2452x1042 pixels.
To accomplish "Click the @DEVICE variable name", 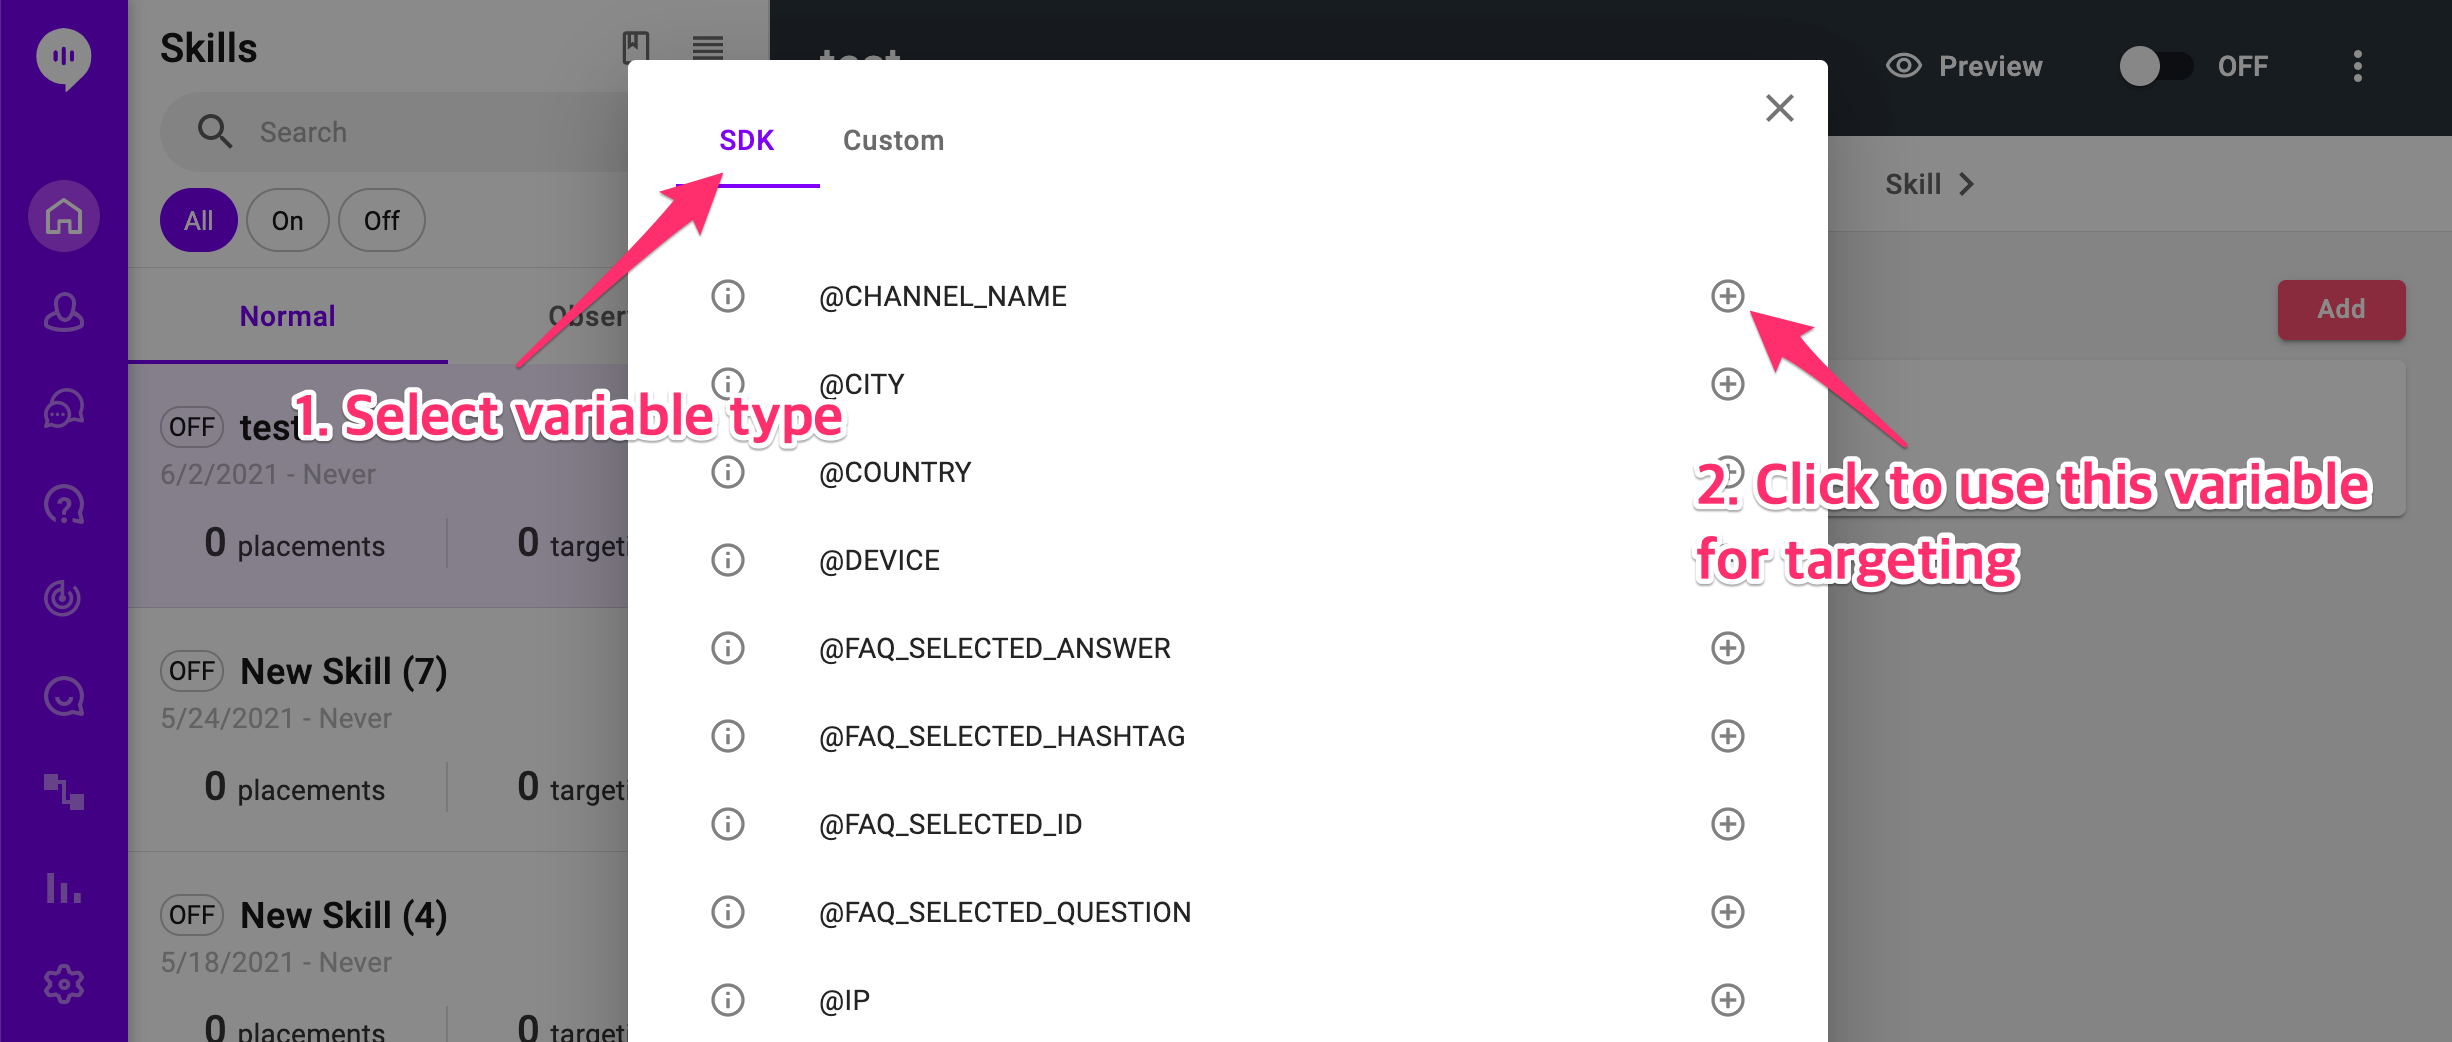I will [879, 560].
